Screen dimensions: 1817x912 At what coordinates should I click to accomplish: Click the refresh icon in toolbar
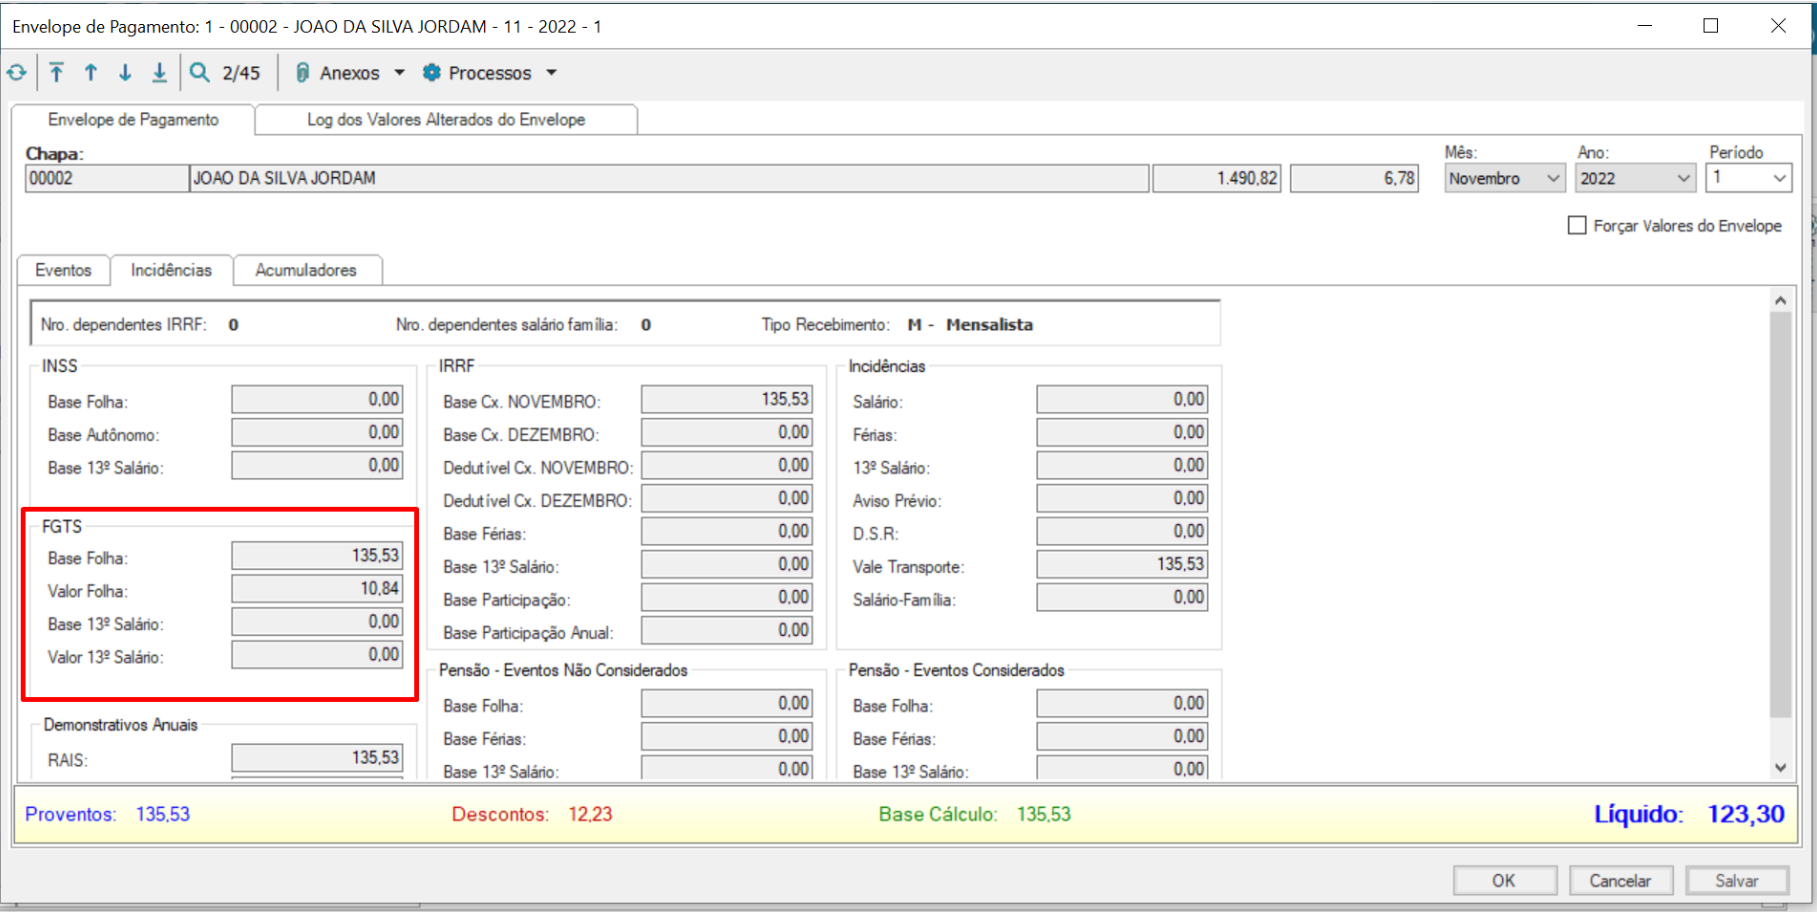coord(17,73)
